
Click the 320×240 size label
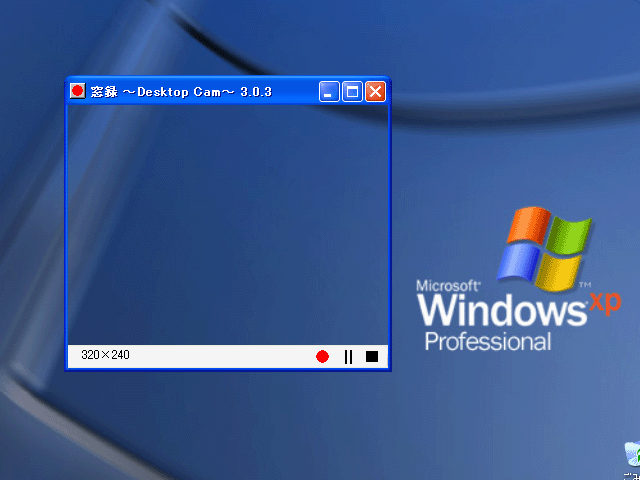point(105,355)
